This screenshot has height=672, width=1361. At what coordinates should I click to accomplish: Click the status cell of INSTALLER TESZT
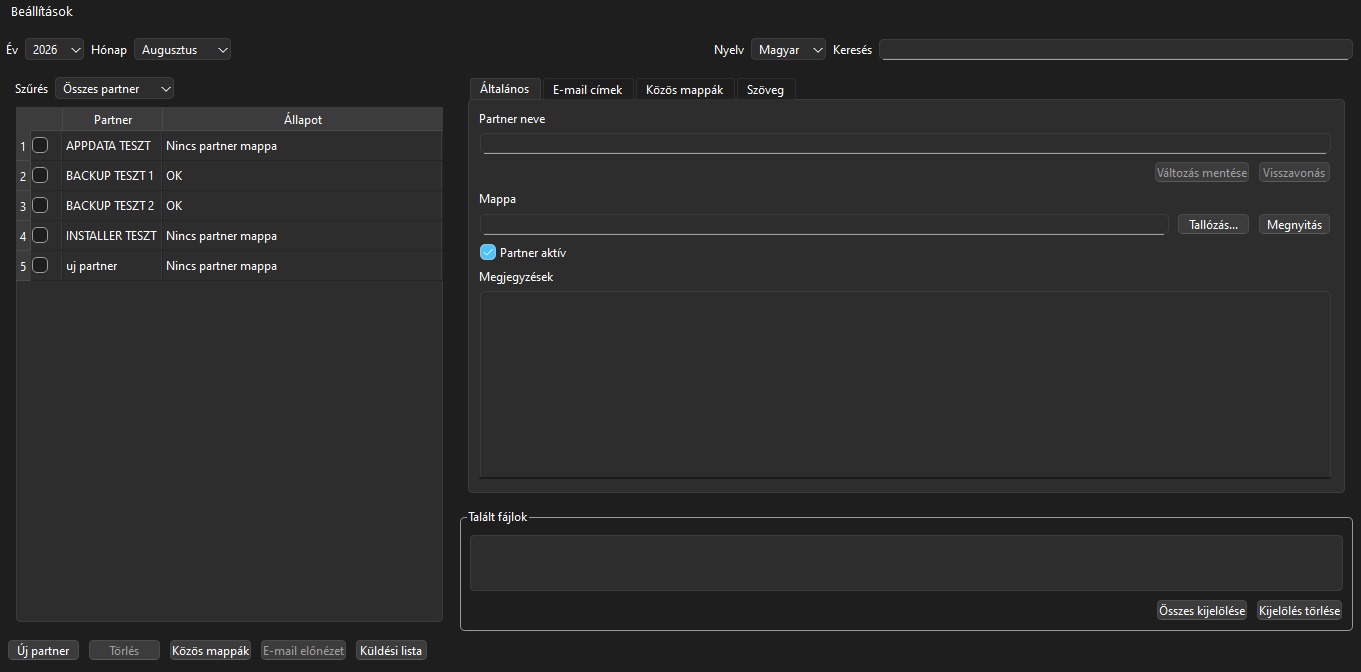pos(302,235)
